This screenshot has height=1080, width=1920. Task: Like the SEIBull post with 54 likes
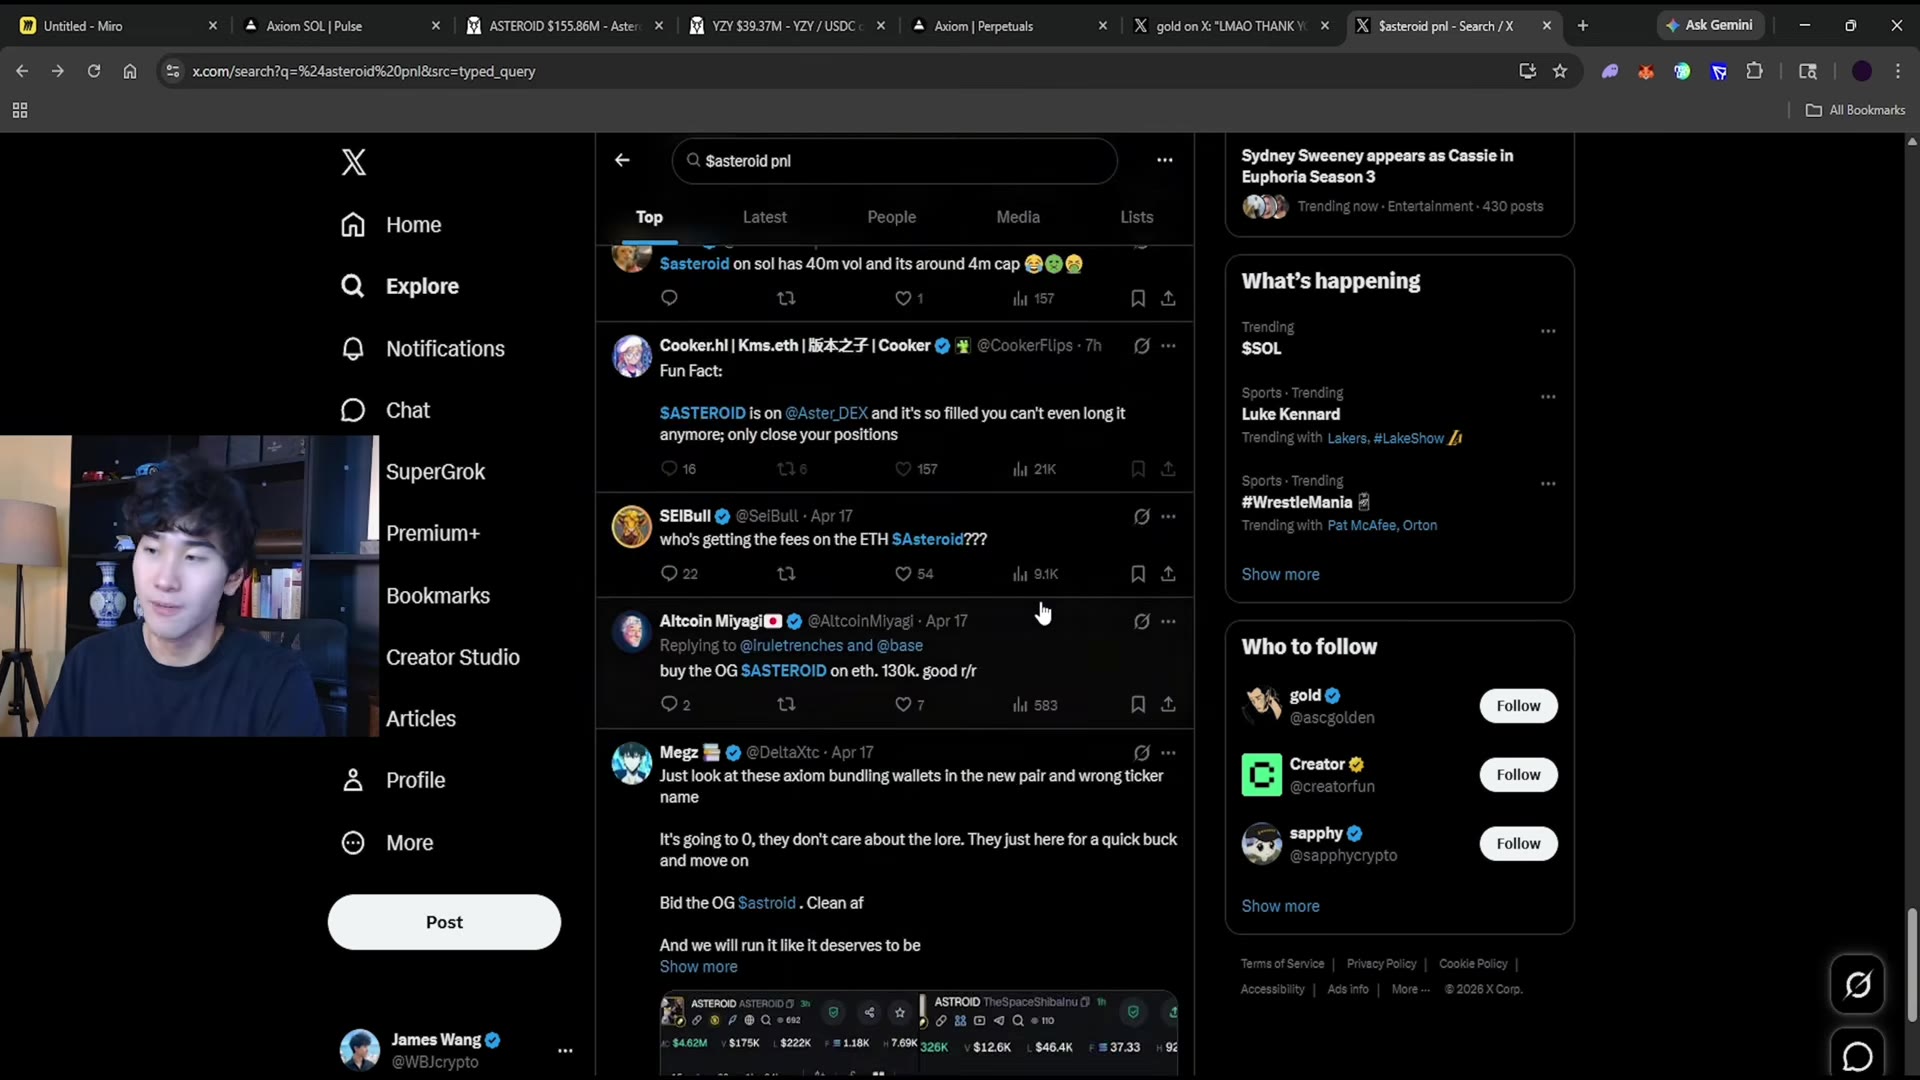point(903,574)
